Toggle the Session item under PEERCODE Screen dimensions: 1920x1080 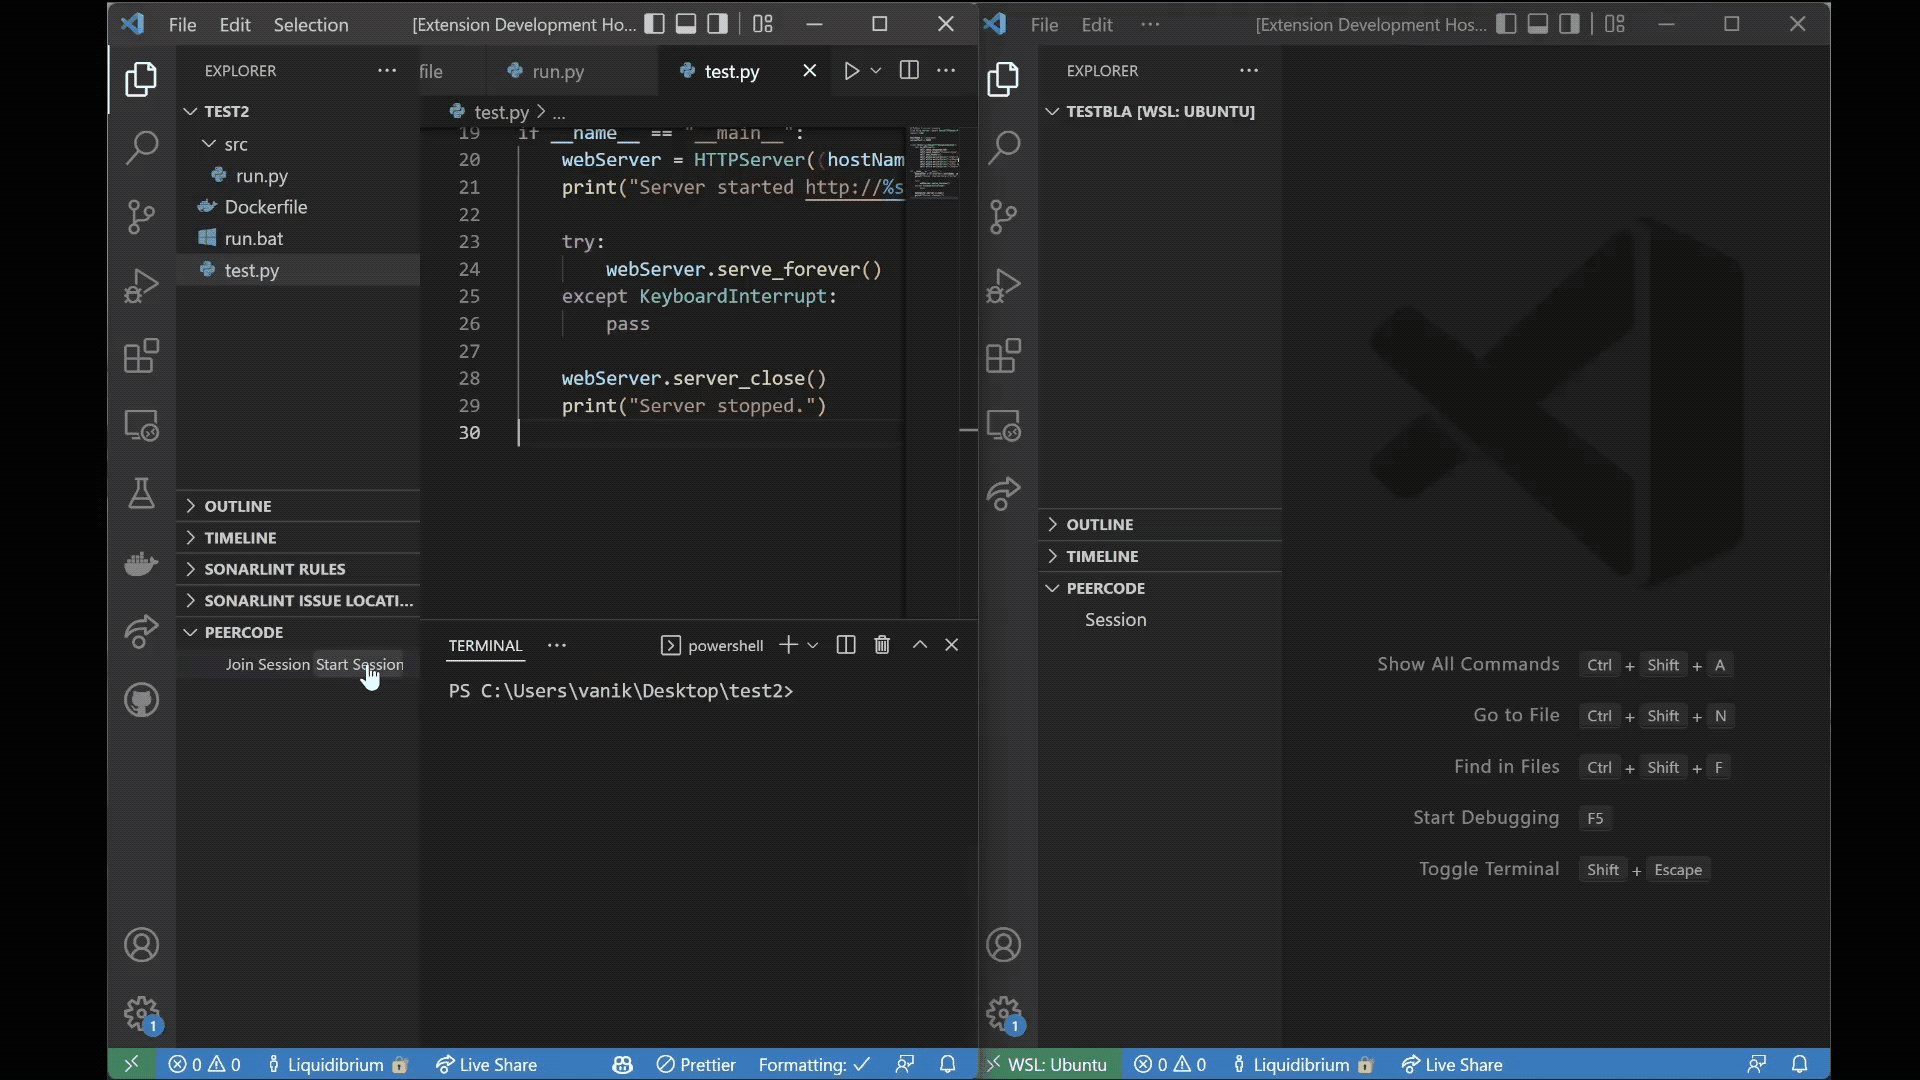tap(1114, 618)
